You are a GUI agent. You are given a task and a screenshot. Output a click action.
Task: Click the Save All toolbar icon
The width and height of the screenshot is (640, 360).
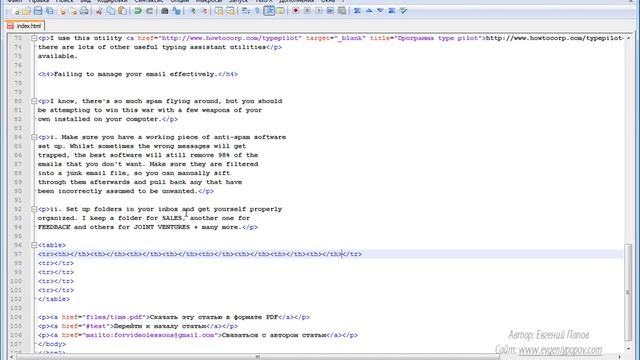coord(50,11)
